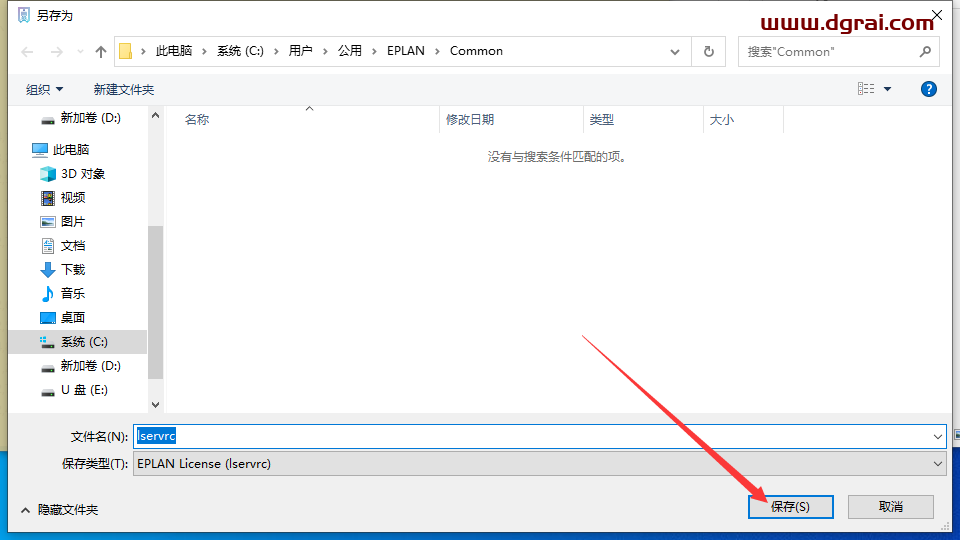Change the view layout icon

coord(866,89)
